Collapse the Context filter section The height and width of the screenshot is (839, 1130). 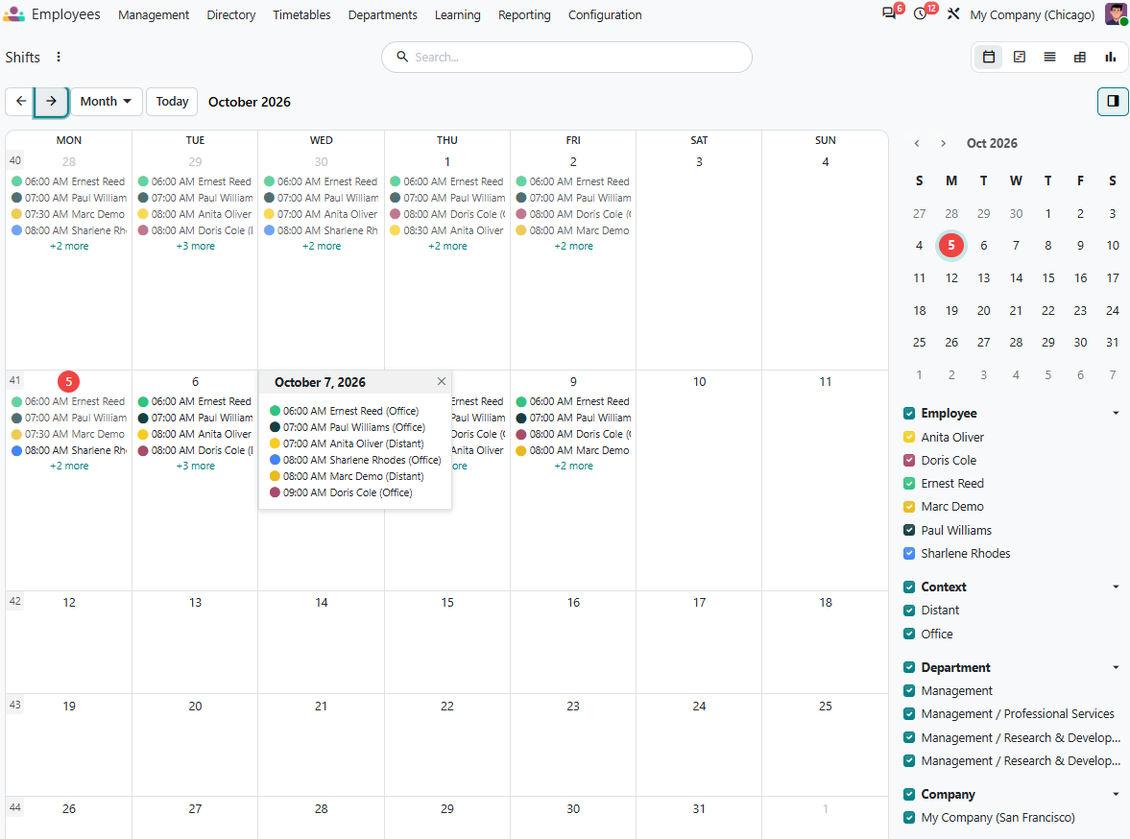(1116, 587)
